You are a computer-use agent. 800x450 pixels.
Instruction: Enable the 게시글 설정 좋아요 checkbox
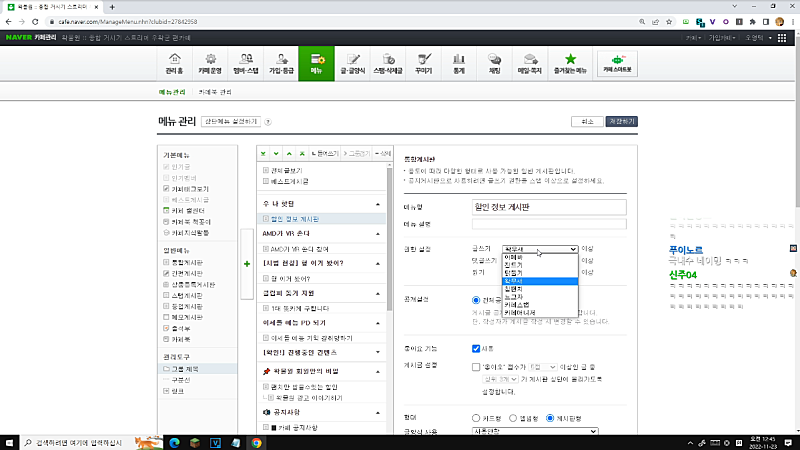pyautogui.click(x=476, y=367)
